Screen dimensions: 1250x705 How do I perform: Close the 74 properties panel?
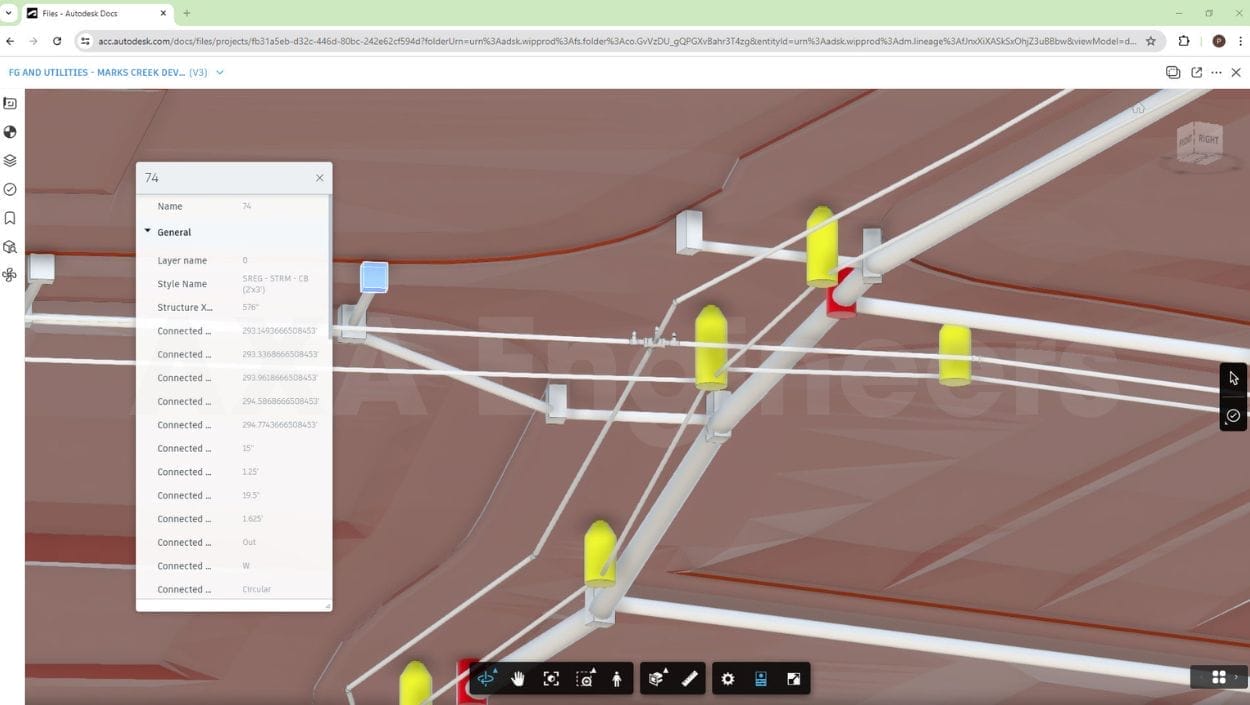click(320, 178)
